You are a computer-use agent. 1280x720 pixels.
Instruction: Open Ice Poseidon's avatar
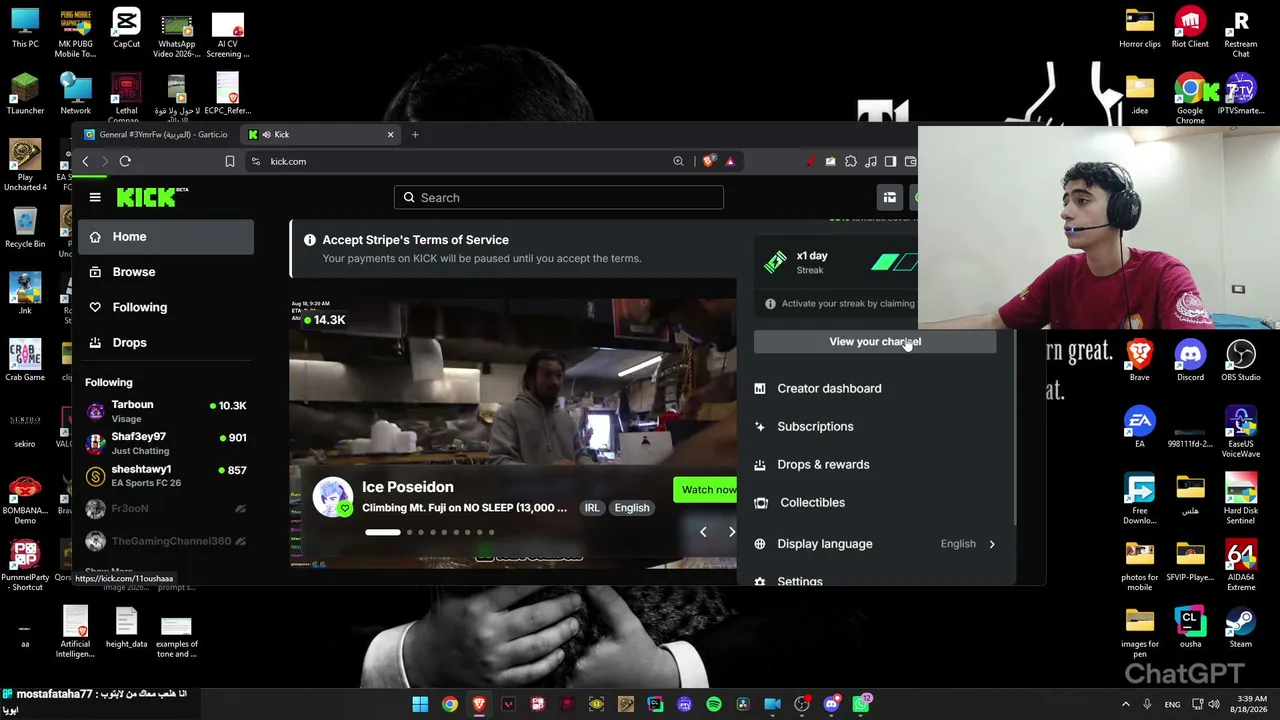click(x=333, y=497)
